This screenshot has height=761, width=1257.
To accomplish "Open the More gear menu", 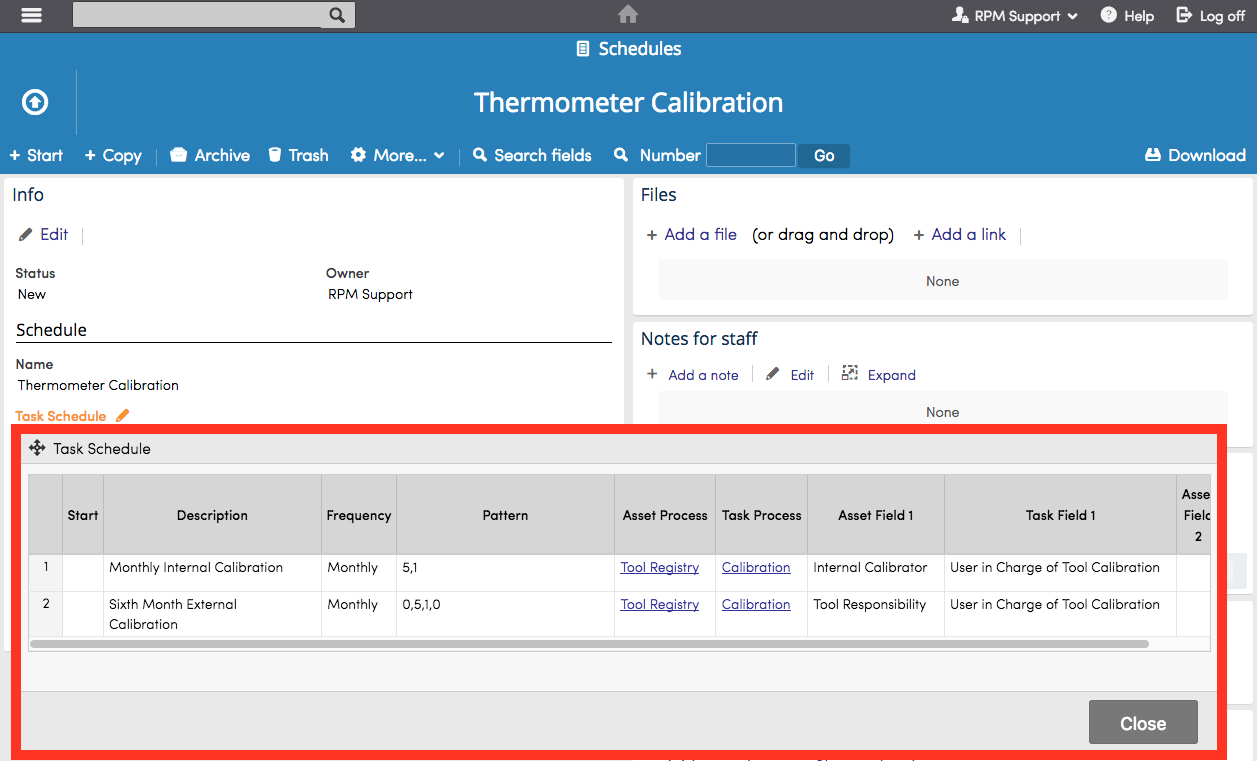I will coord(397,155).
